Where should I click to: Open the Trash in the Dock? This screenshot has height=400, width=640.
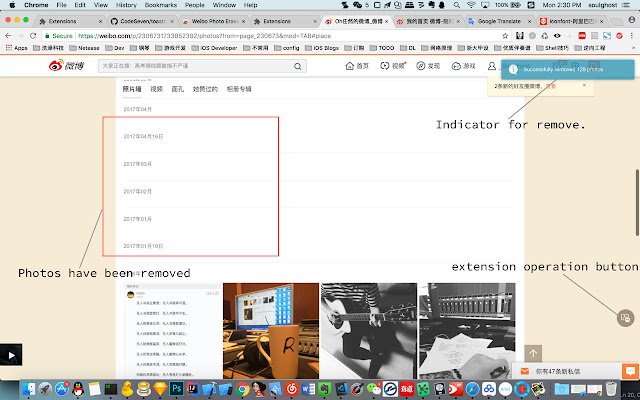click(611, 389)
